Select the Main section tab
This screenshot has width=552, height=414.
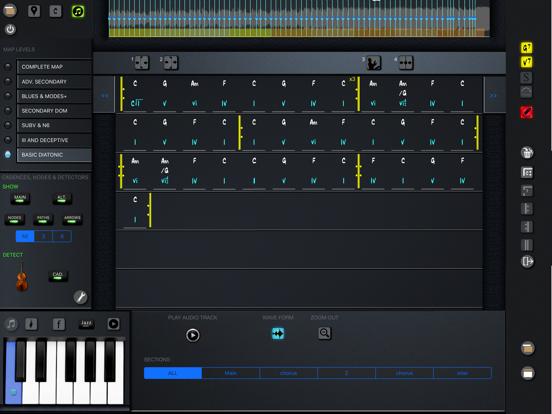point(231,373)
